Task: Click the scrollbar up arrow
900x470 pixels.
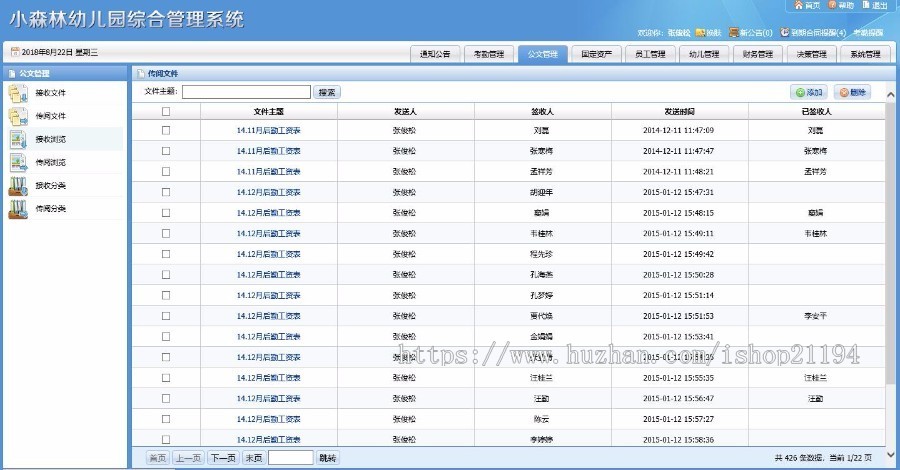Action: point(891,94)
